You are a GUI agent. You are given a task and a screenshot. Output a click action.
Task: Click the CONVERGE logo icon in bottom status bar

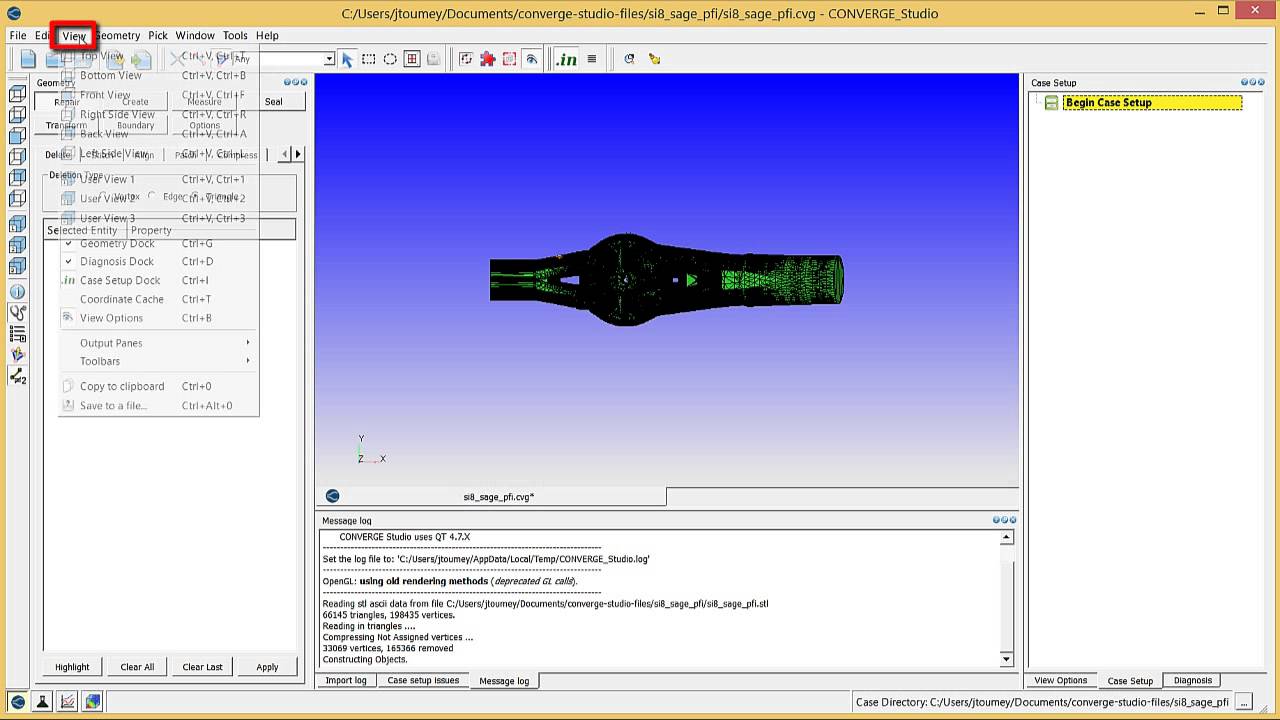pos(18,702)
